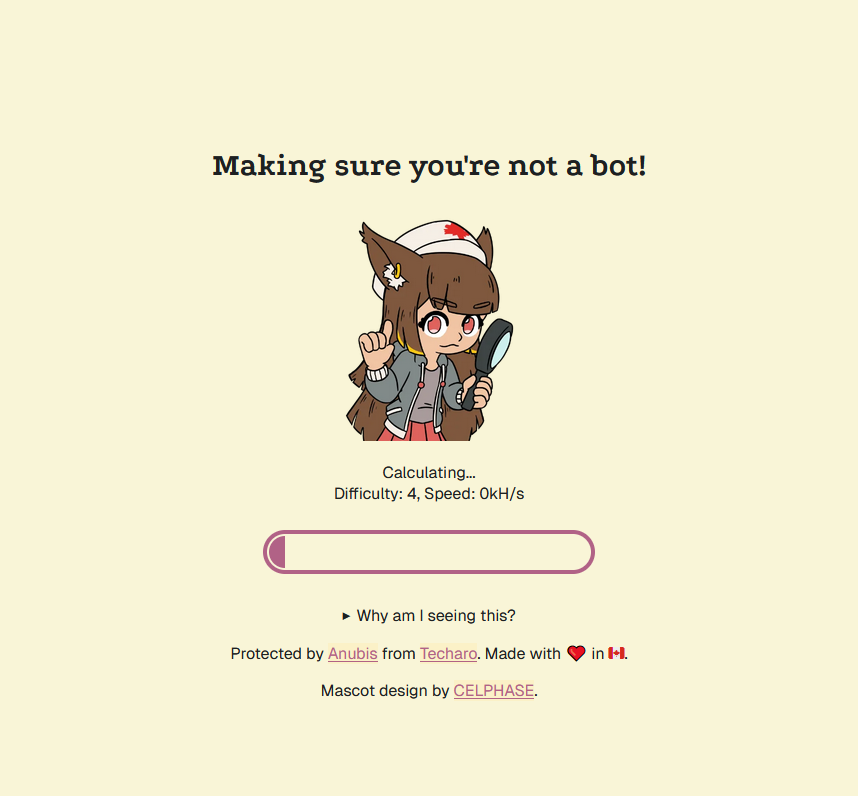The width and height of the screenshot is (858, 796).
Task: Click the Canadian flag emoji
Action: click(616, 653)
